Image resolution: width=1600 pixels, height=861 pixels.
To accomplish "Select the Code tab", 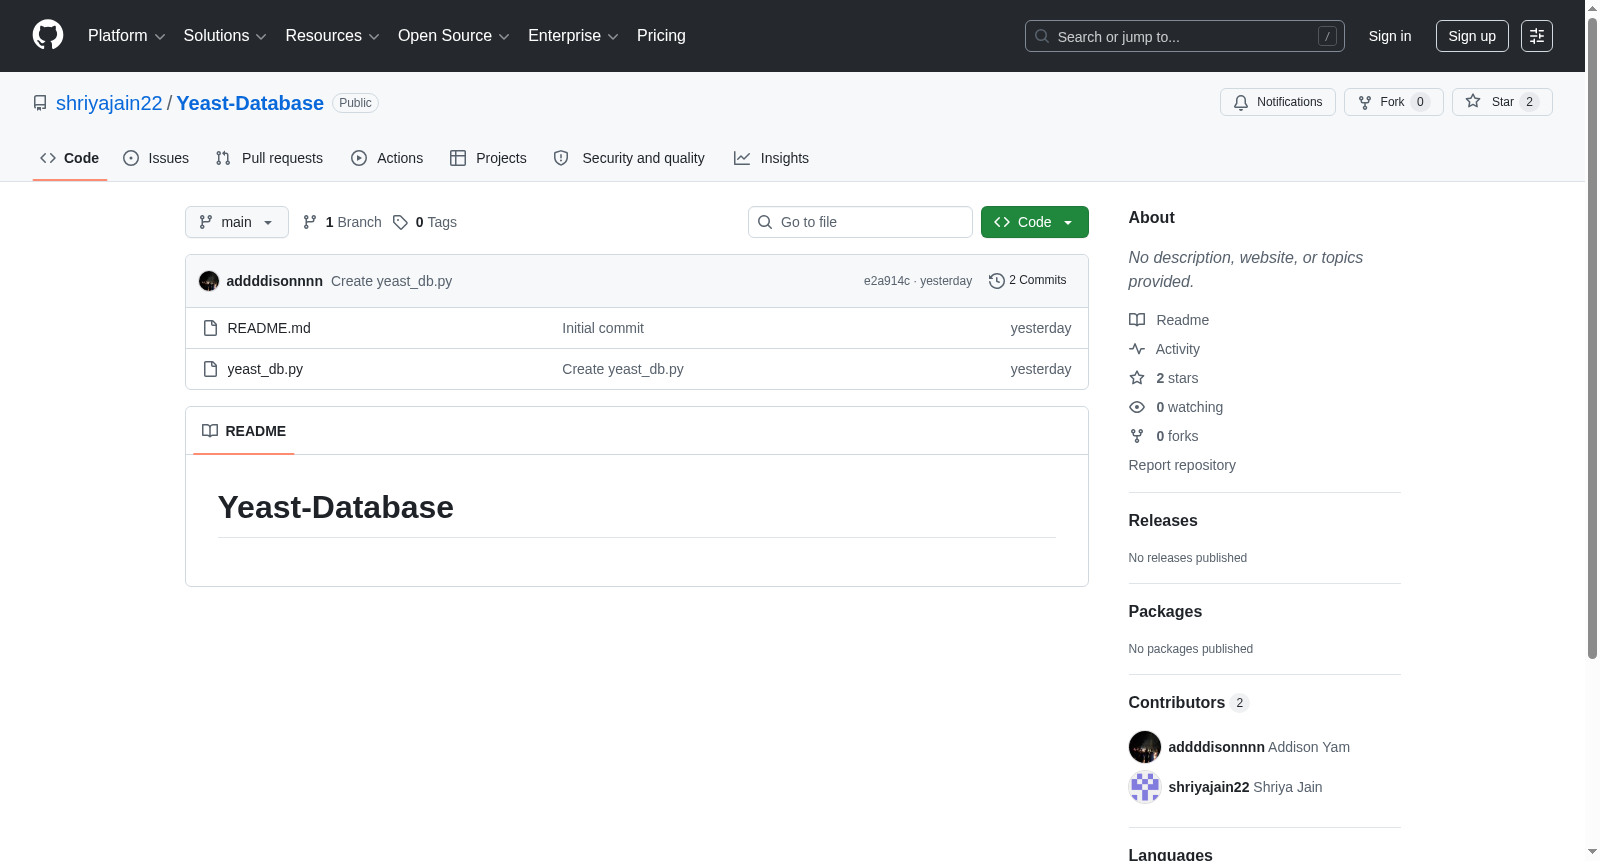I will coord(70,158).
